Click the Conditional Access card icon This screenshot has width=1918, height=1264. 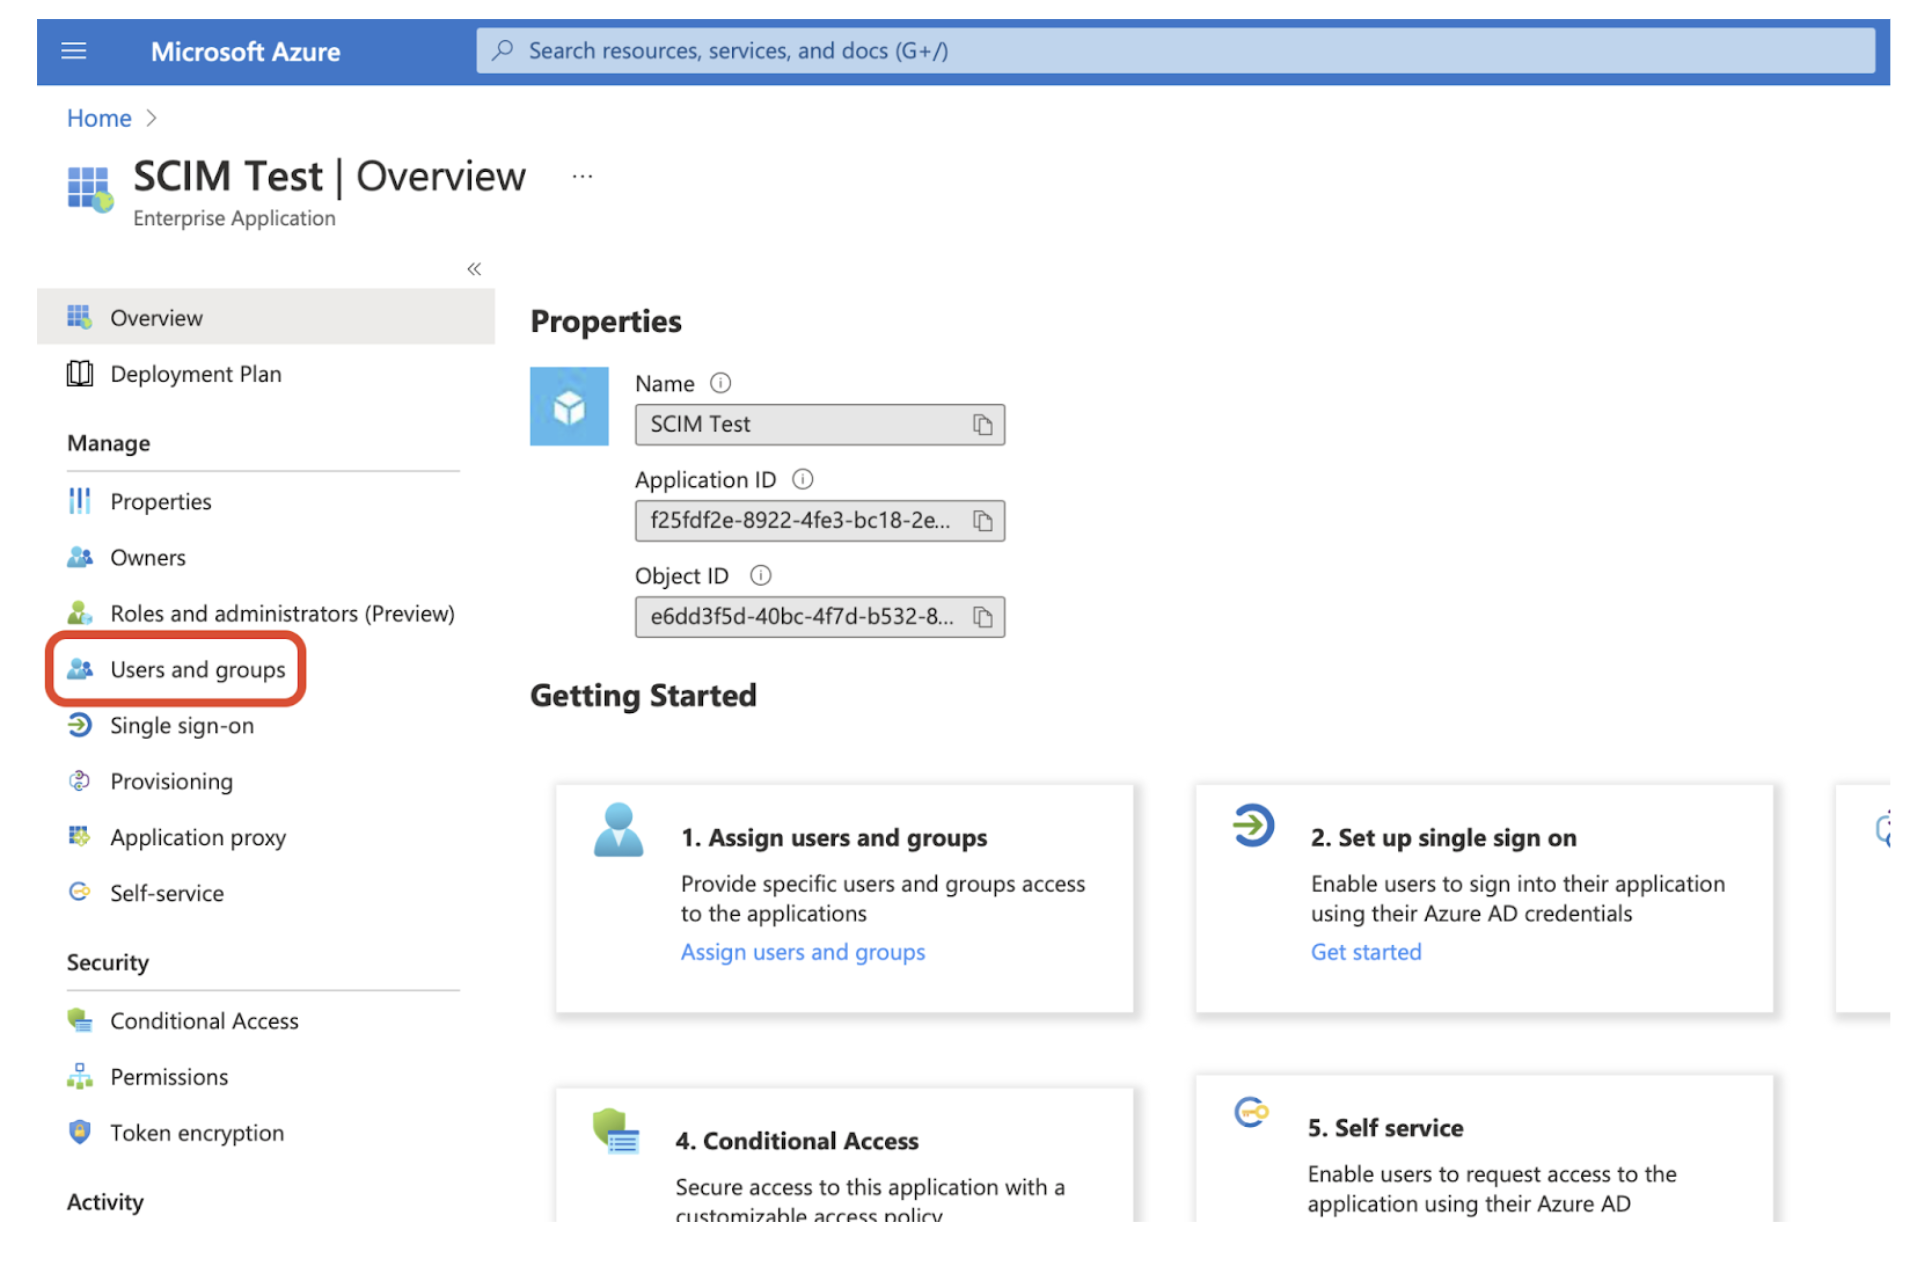pyautogui.click(x=615, y=1131)
